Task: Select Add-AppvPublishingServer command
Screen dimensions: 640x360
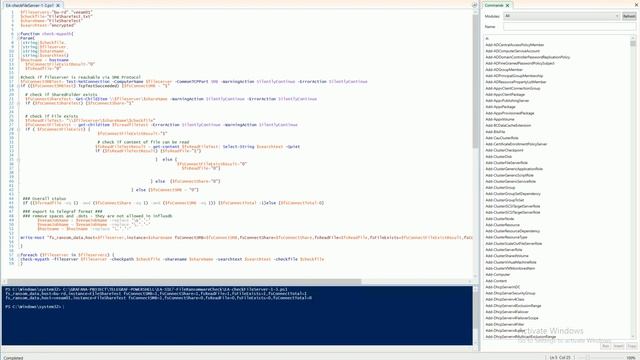Action: (x=507, y=100)
